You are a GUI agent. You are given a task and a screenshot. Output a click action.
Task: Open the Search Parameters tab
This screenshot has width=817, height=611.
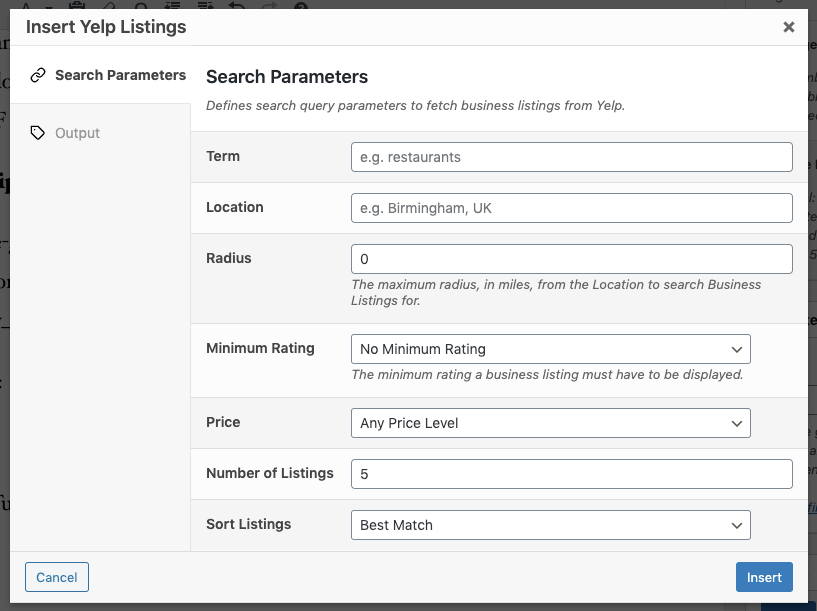click(101, 75)
